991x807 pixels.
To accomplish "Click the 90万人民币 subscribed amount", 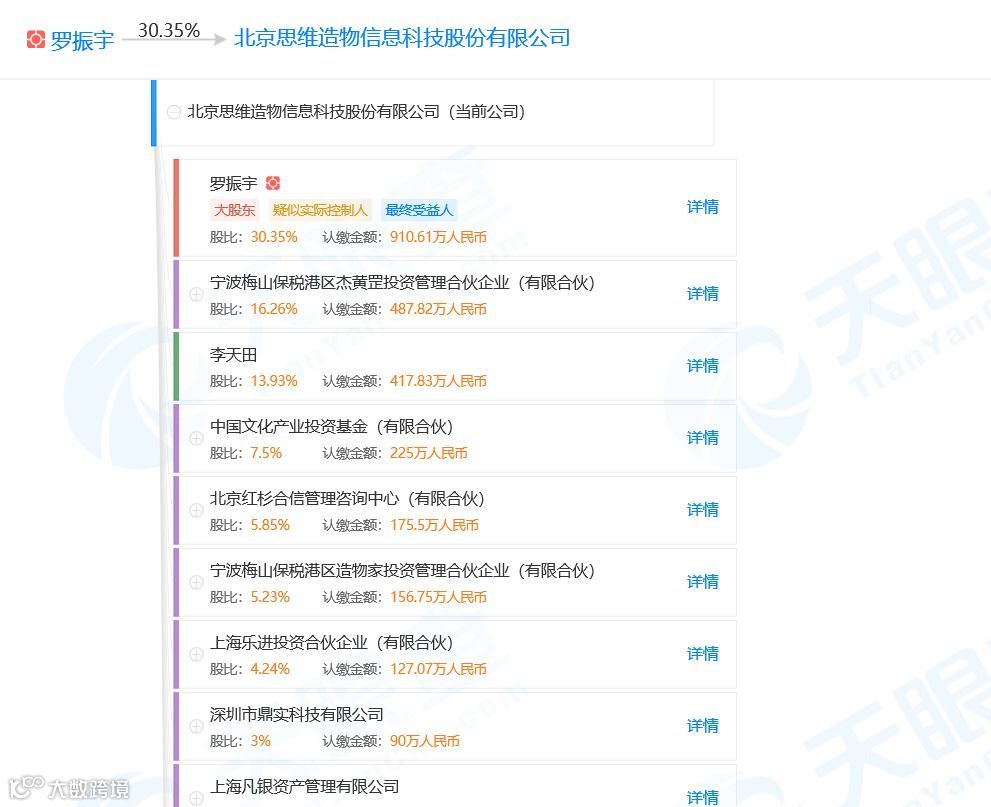I will pos(424,741).
